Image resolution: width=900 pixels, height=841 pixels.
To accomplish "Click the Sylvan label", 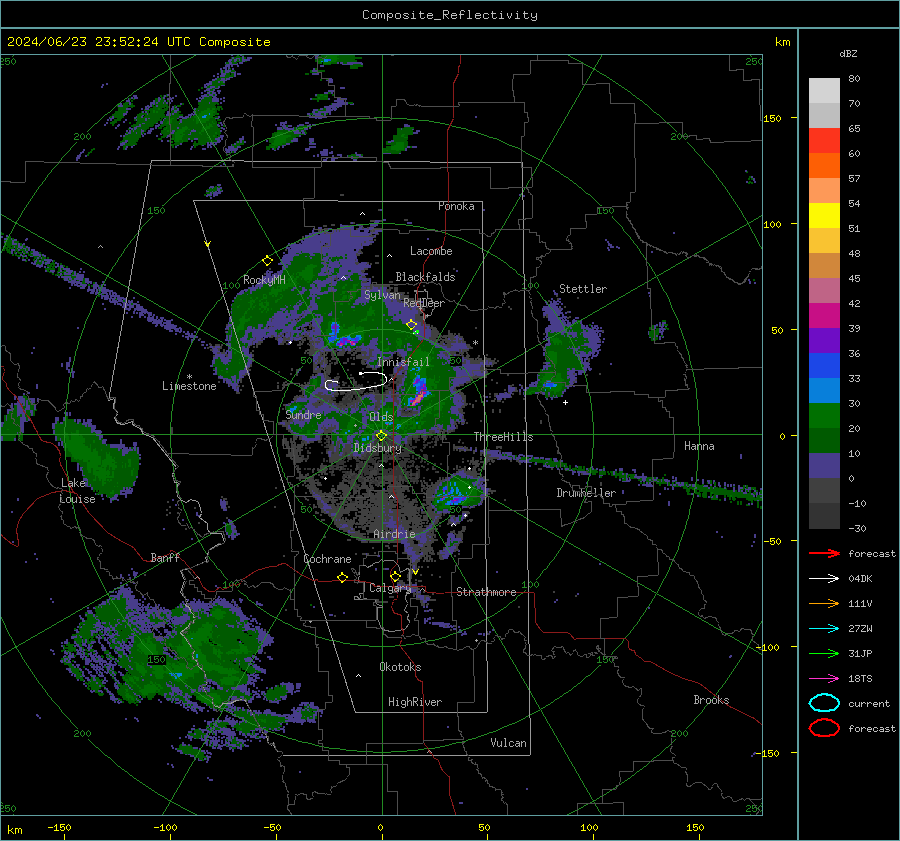I will tap(382, 295).
